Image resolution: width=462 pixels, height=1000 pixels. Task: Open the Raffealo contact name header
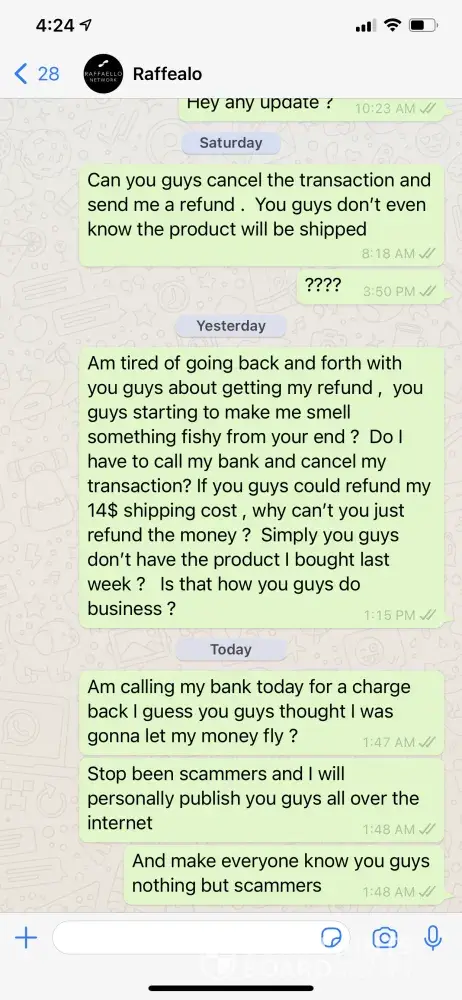tap(167, 74)
